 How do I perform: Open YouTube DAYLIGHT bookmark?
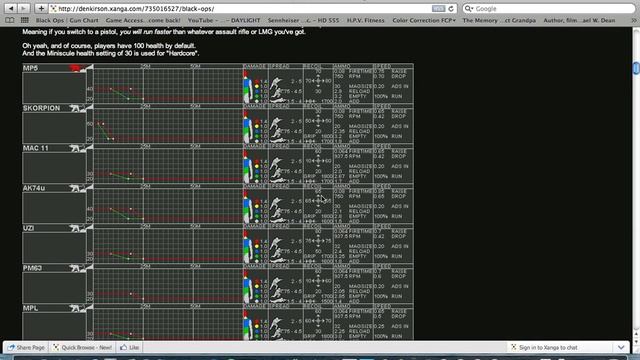pos(224,20)
